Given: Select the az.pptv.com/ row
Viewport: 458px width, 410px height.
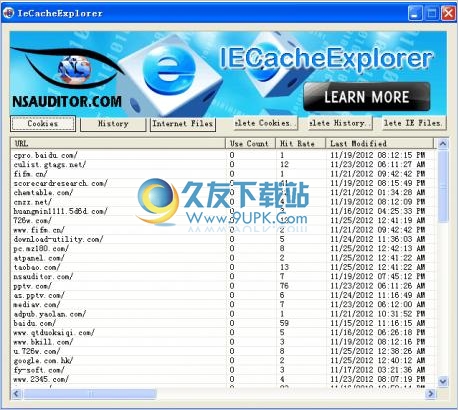Looking at the screenshot, I should tap(223, 295).
